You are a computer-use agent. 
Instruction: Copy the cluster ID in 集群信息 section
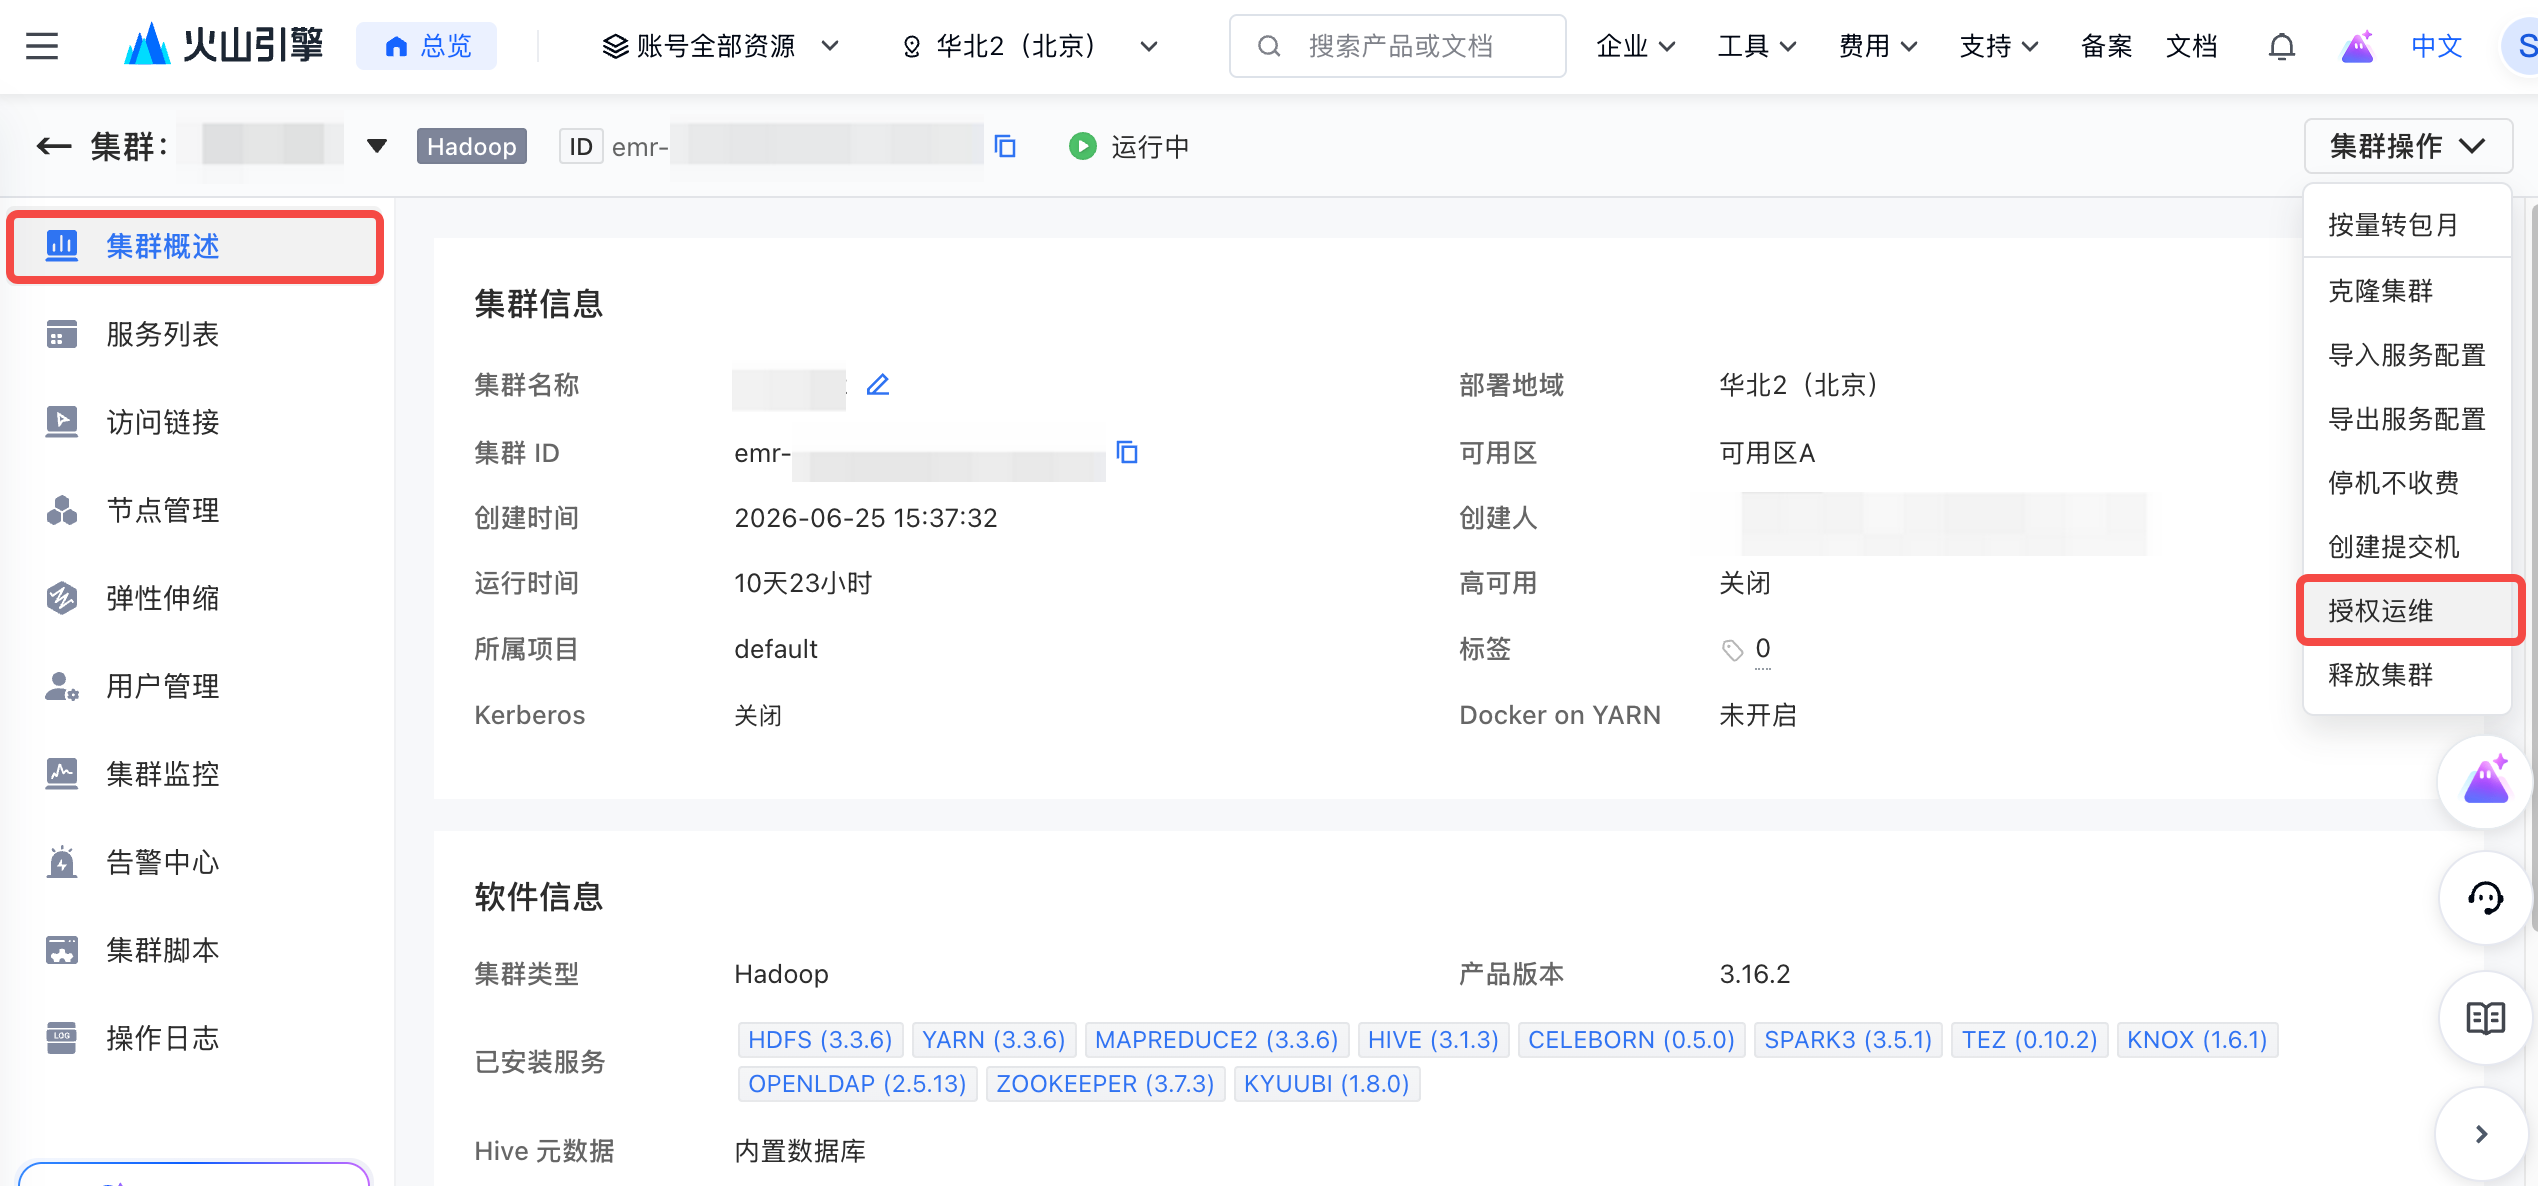pyautogui.click(x=1127, y=452)
